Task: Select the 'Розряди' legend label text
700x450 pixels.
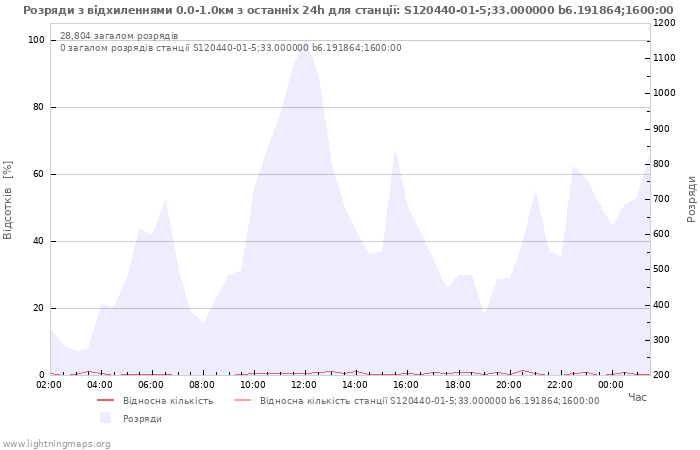Action: [x=142, y=419]
